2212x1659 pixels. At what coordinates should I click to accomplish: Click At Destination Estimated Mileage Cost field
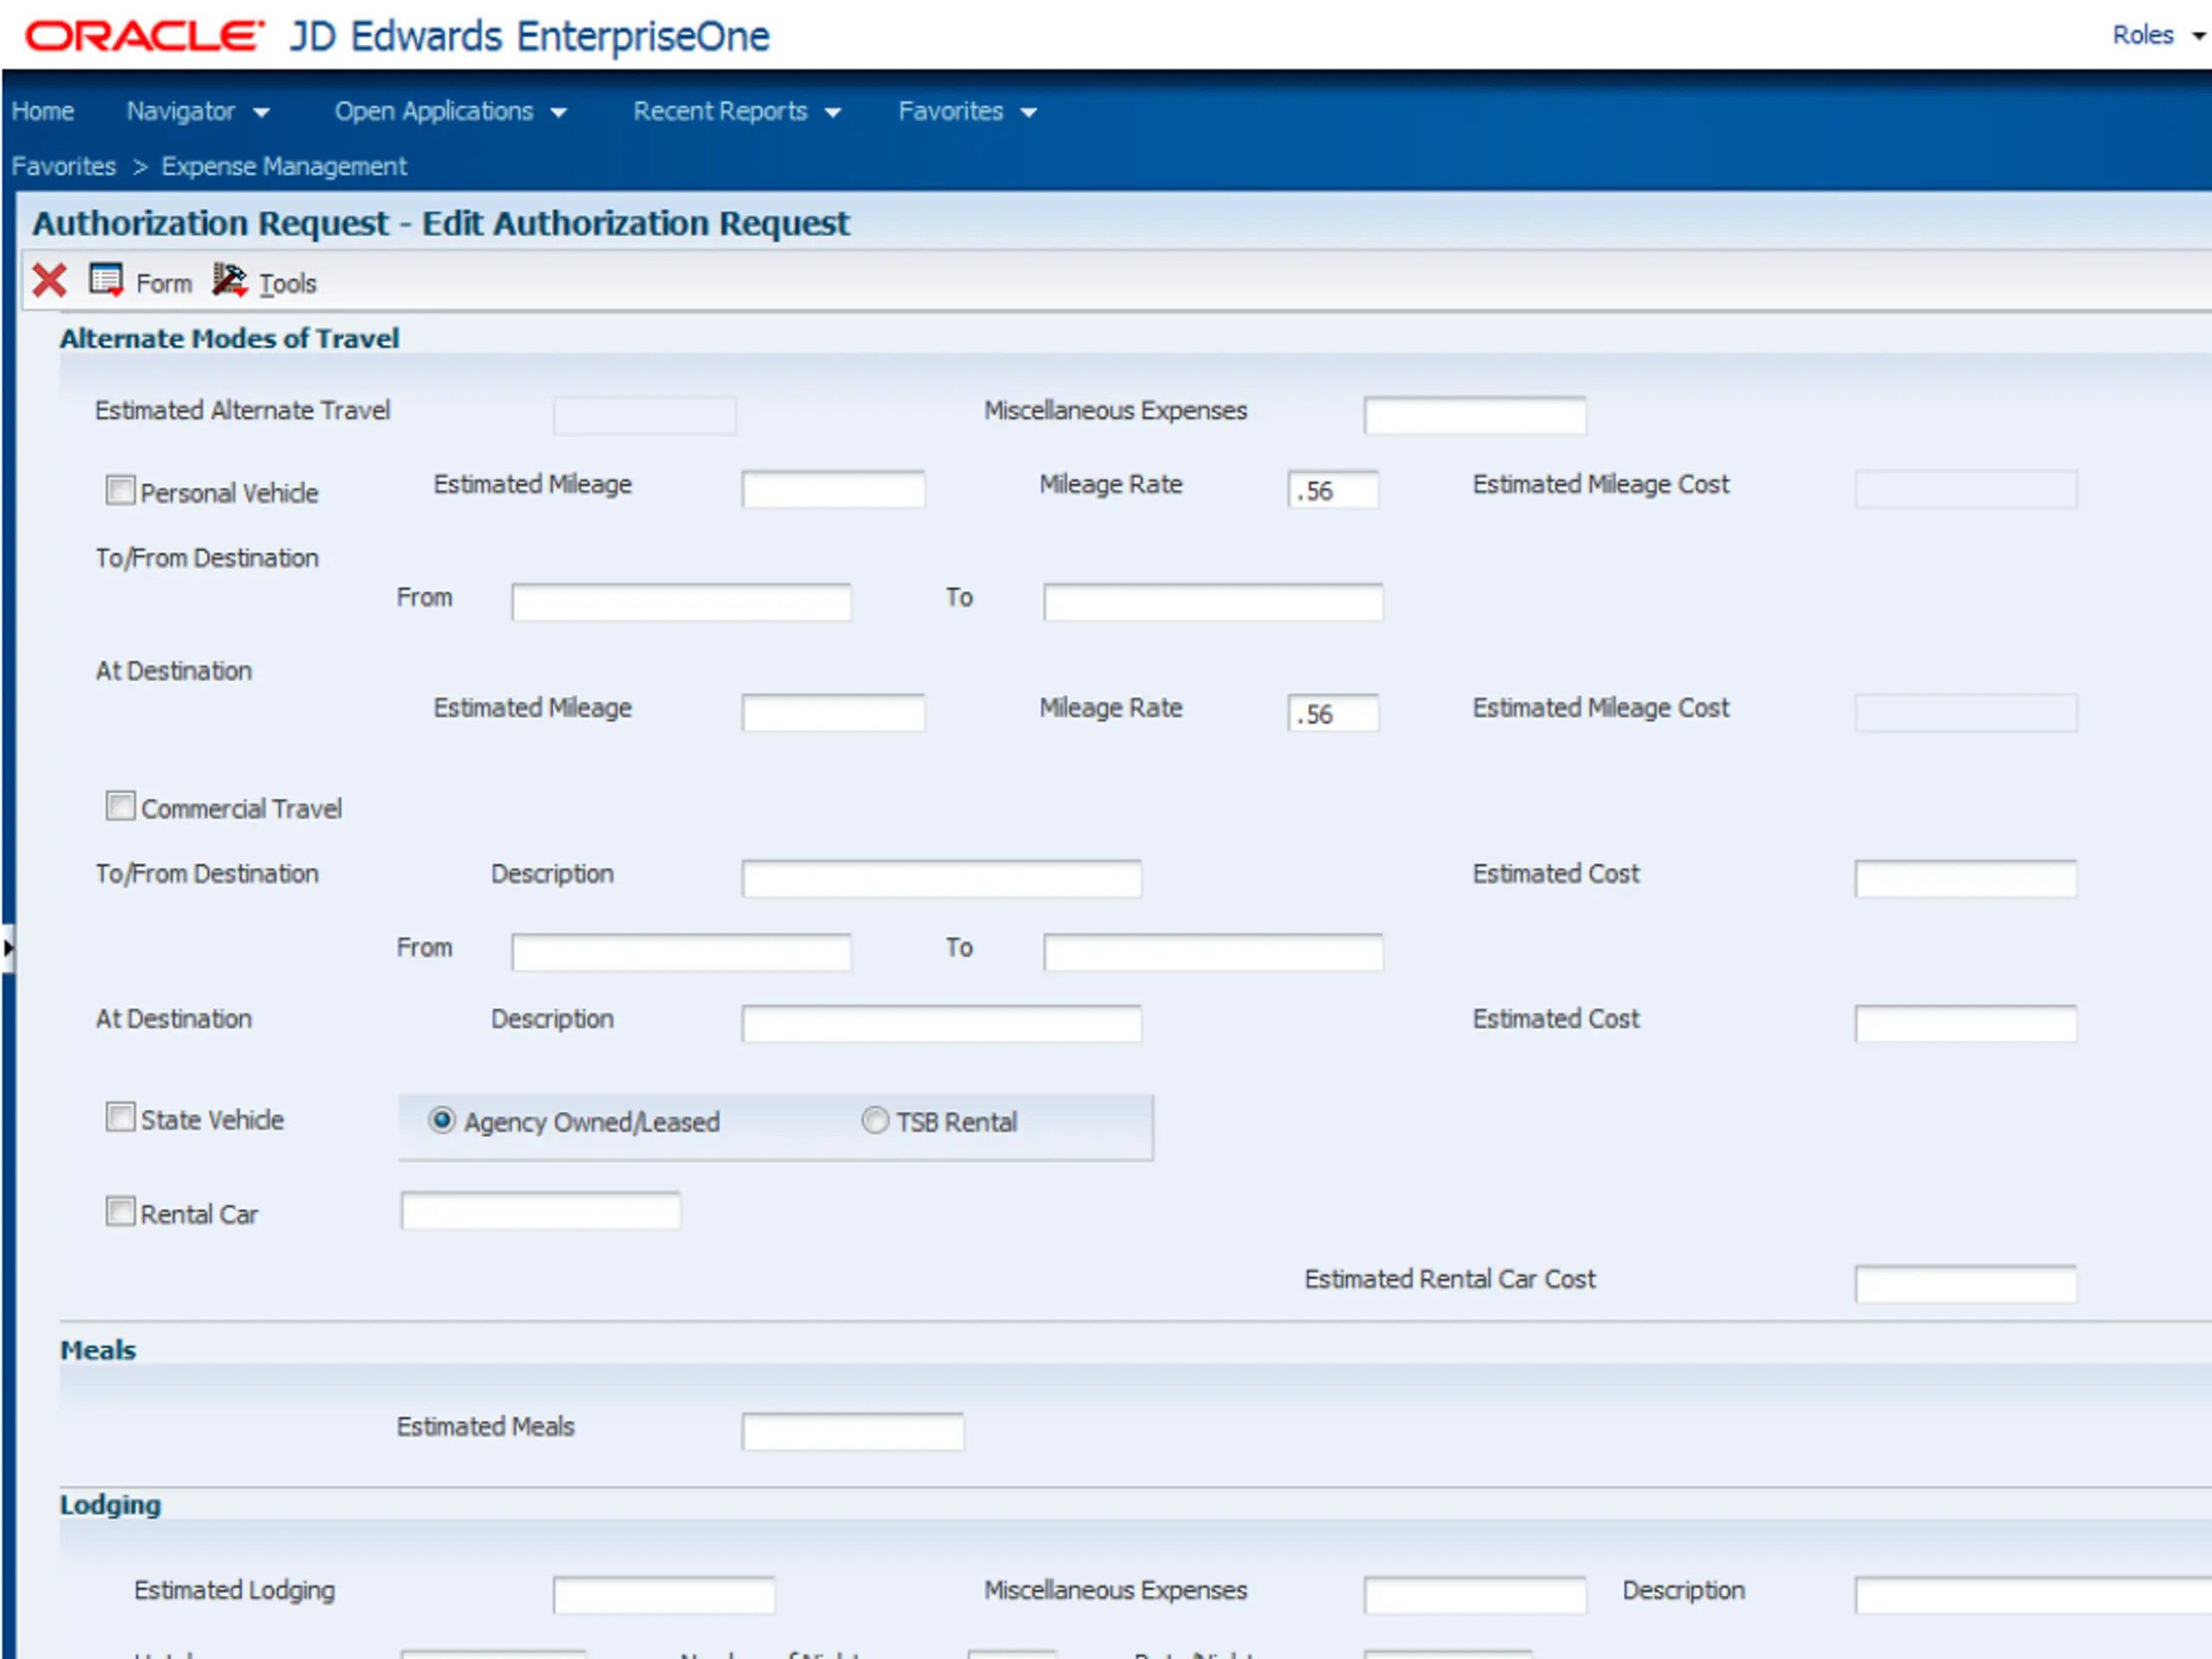point(1965,713)
